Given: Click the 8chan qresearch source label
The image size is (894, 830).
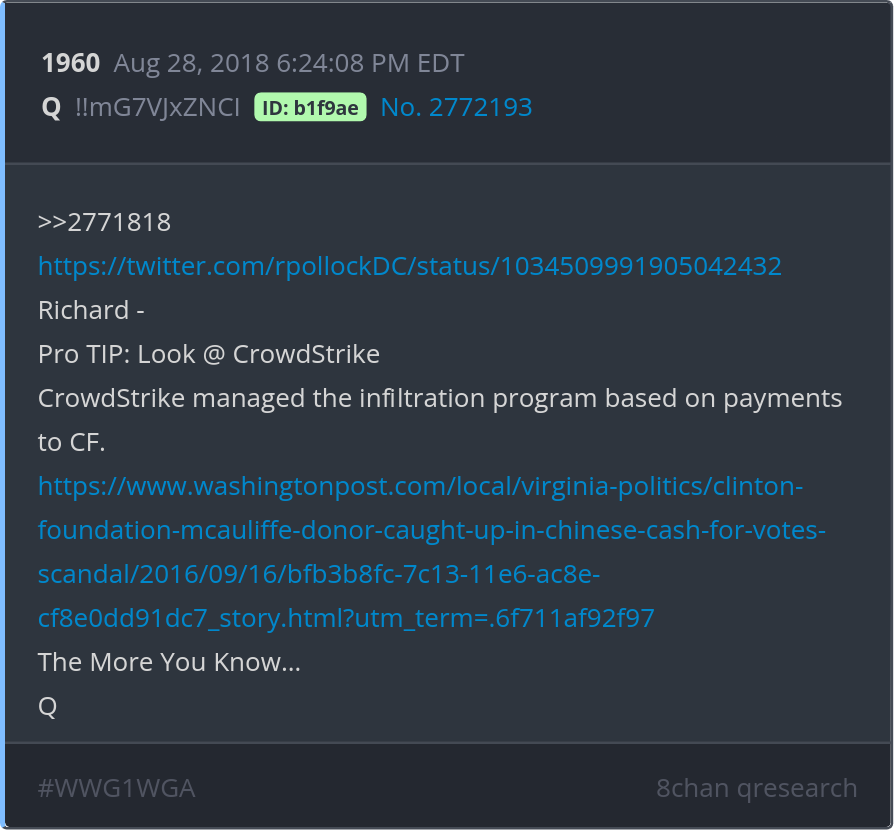Looking at the screenshot, I should 756,788.
